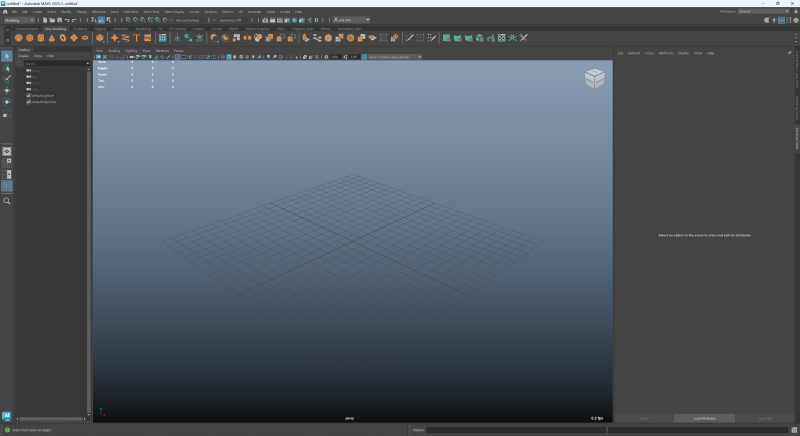The width and height of the screenshot is (800, 436).
Task: Activate the Move tool in toolbox
Action: coord(7,90)
